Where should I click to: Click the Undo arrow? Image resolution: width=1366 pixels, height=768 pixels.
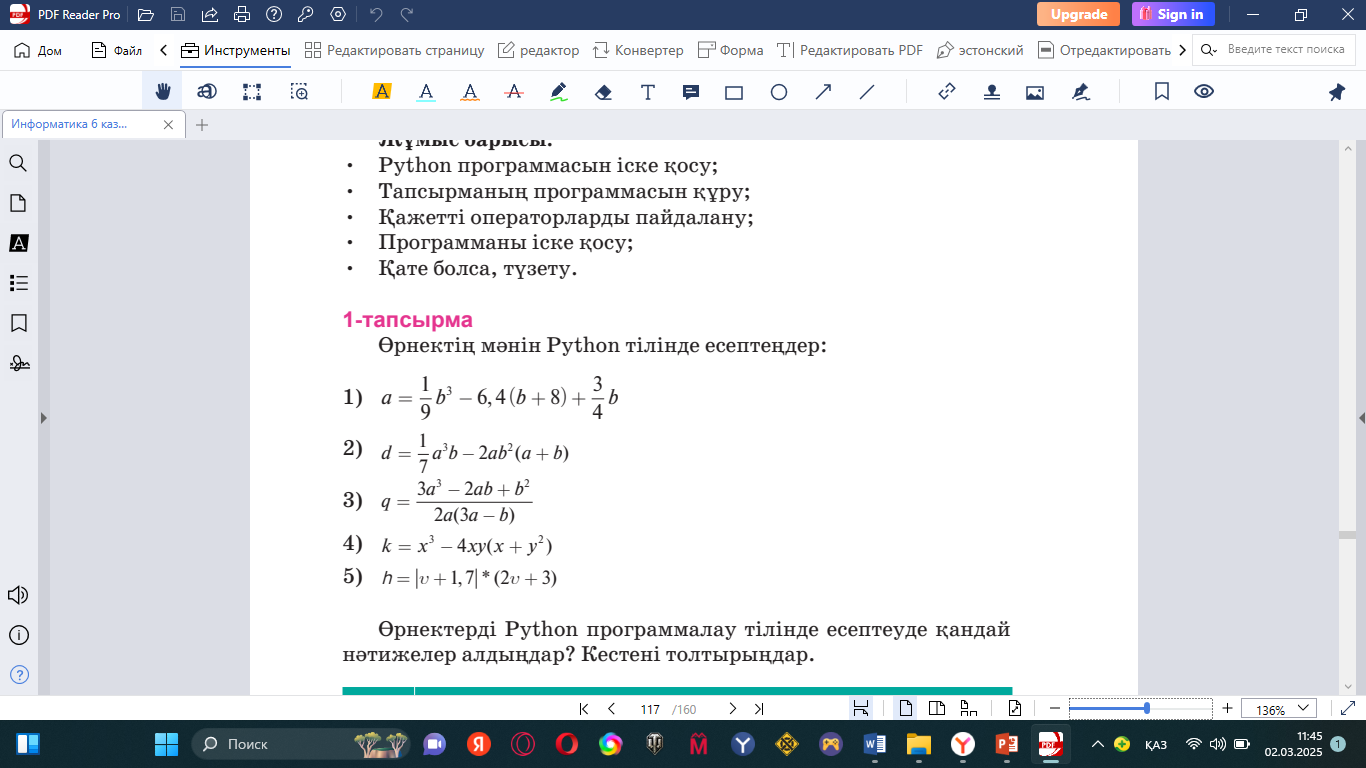(376, 15)
